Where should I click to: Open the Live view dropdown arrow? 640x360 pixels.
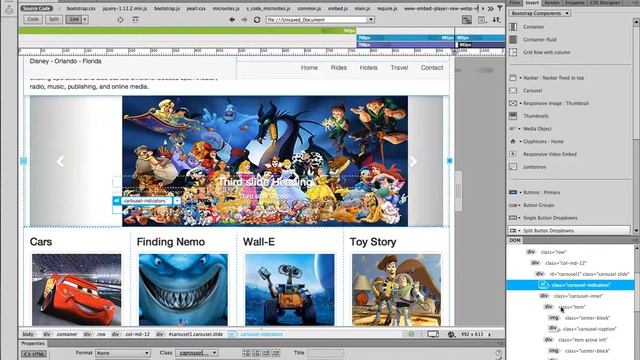click(x=85, y=19)
